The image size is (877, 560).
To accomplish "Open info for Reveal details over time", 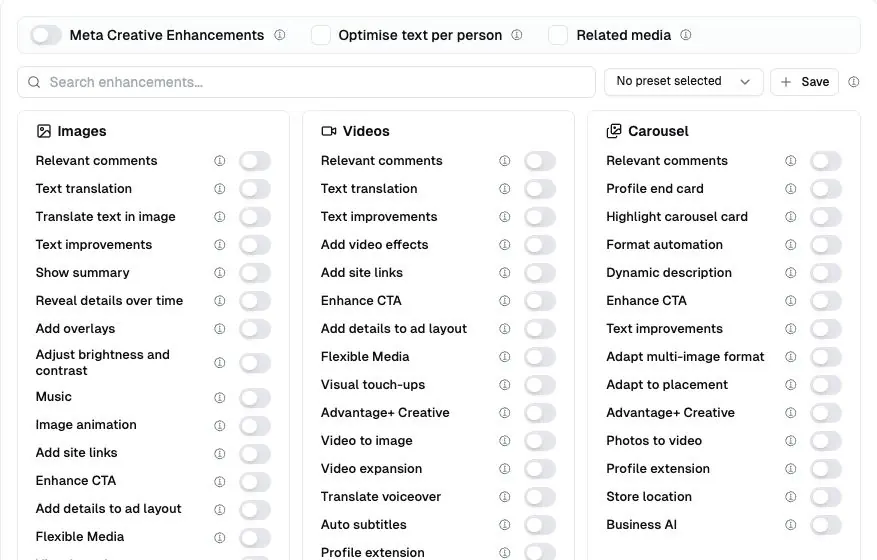I will 220,300.
